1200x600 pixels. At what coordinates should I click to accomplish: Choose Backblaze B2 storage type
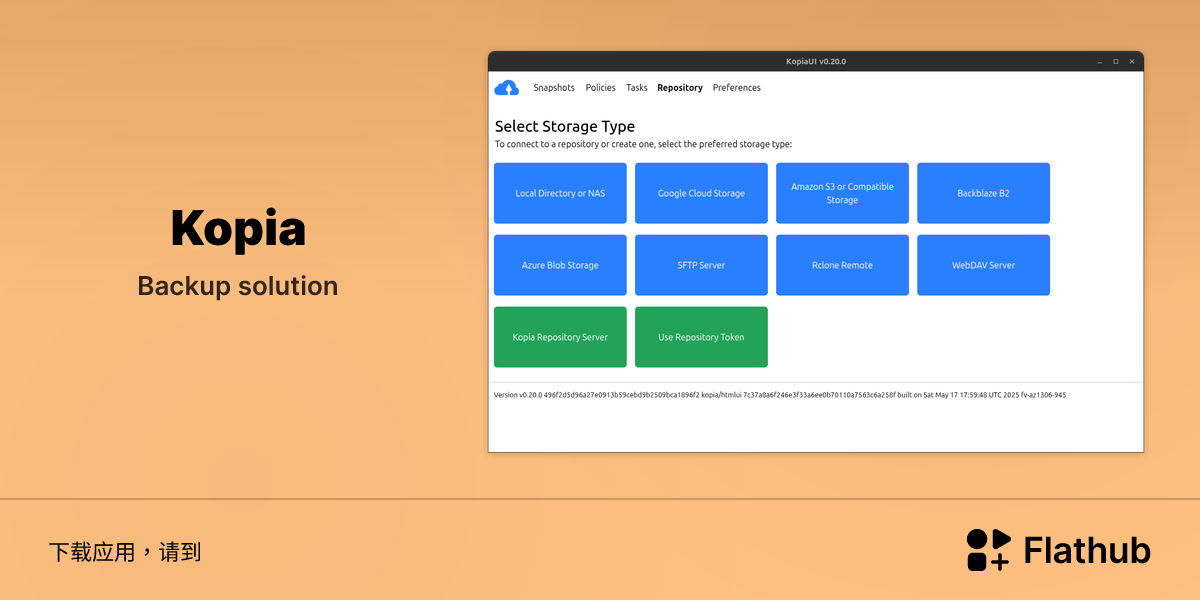pos(983,193)
